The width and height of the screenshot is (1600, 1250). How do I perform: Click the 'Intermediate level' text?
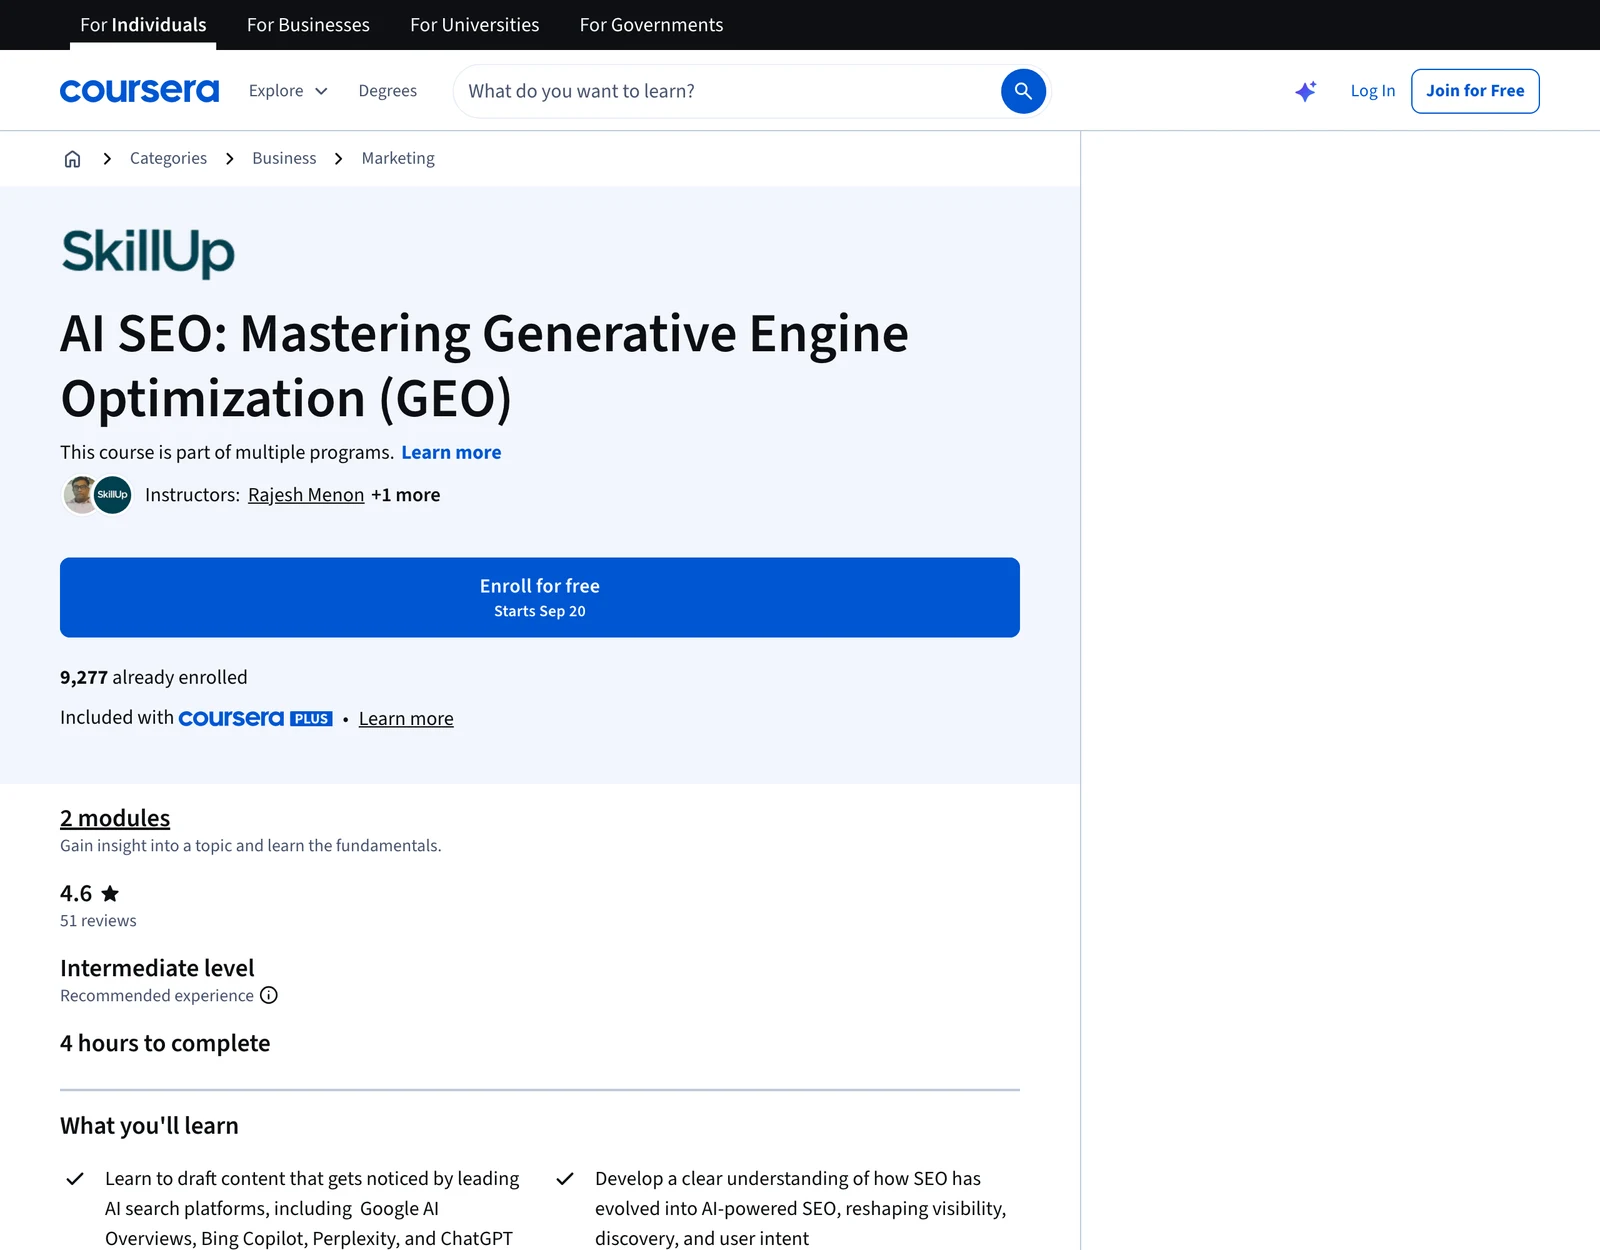click(157, 969)
